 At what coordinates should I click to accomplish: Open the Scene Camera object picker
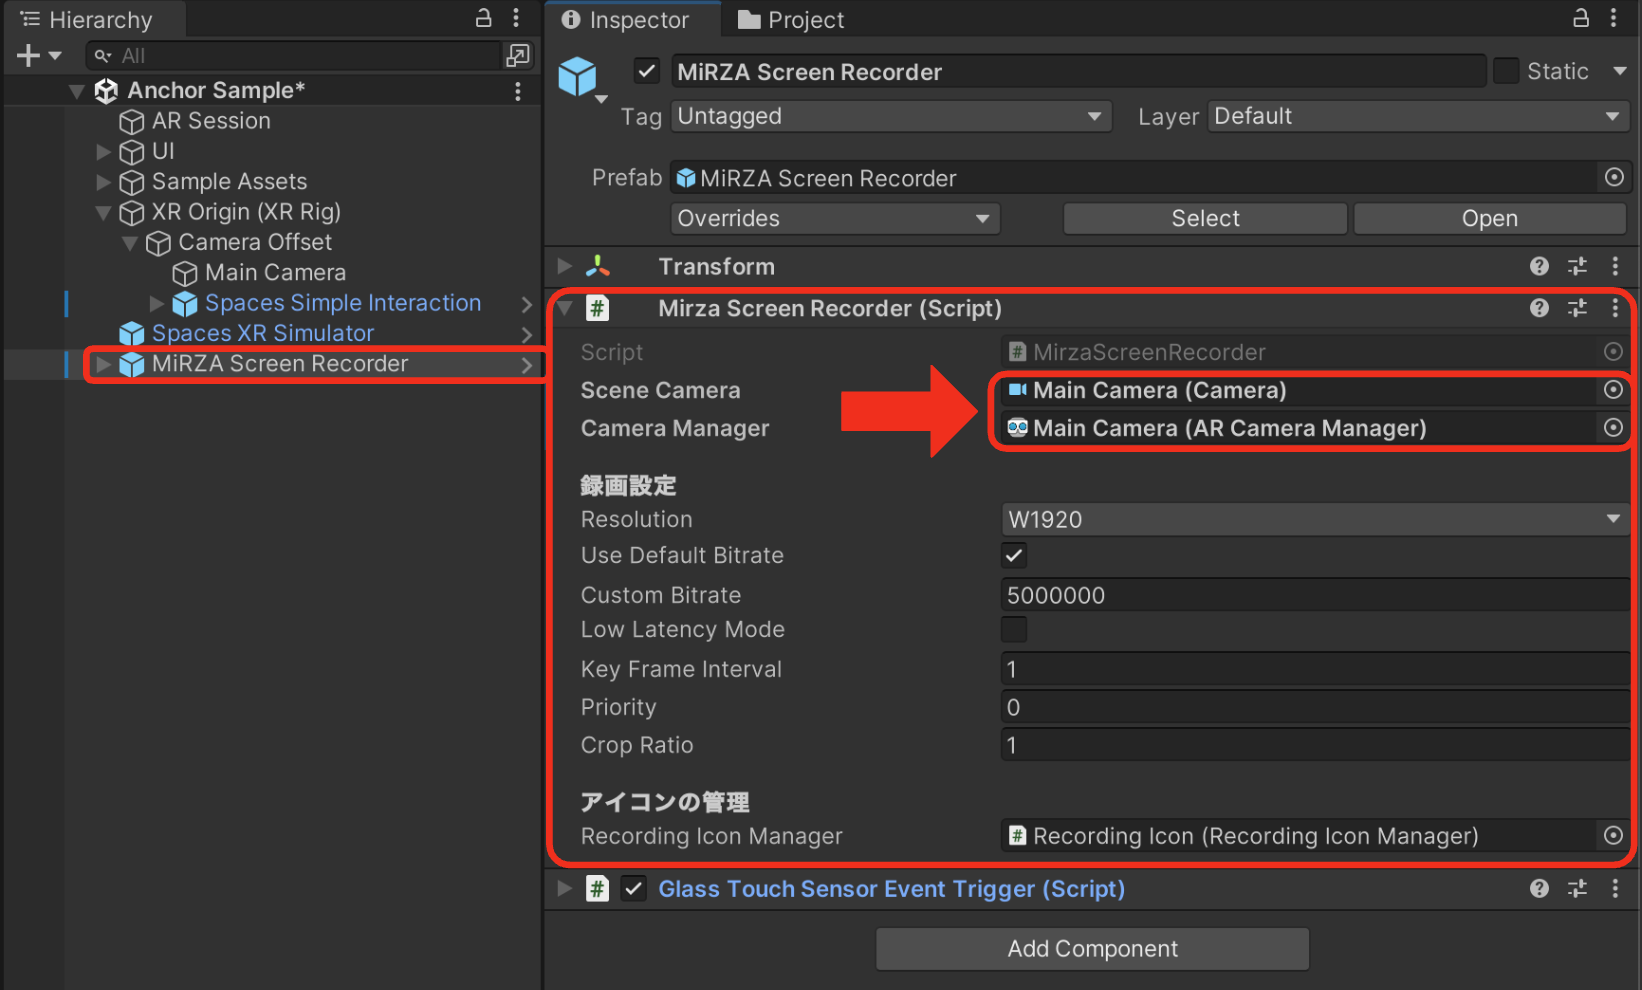(x=1613, y=390)
